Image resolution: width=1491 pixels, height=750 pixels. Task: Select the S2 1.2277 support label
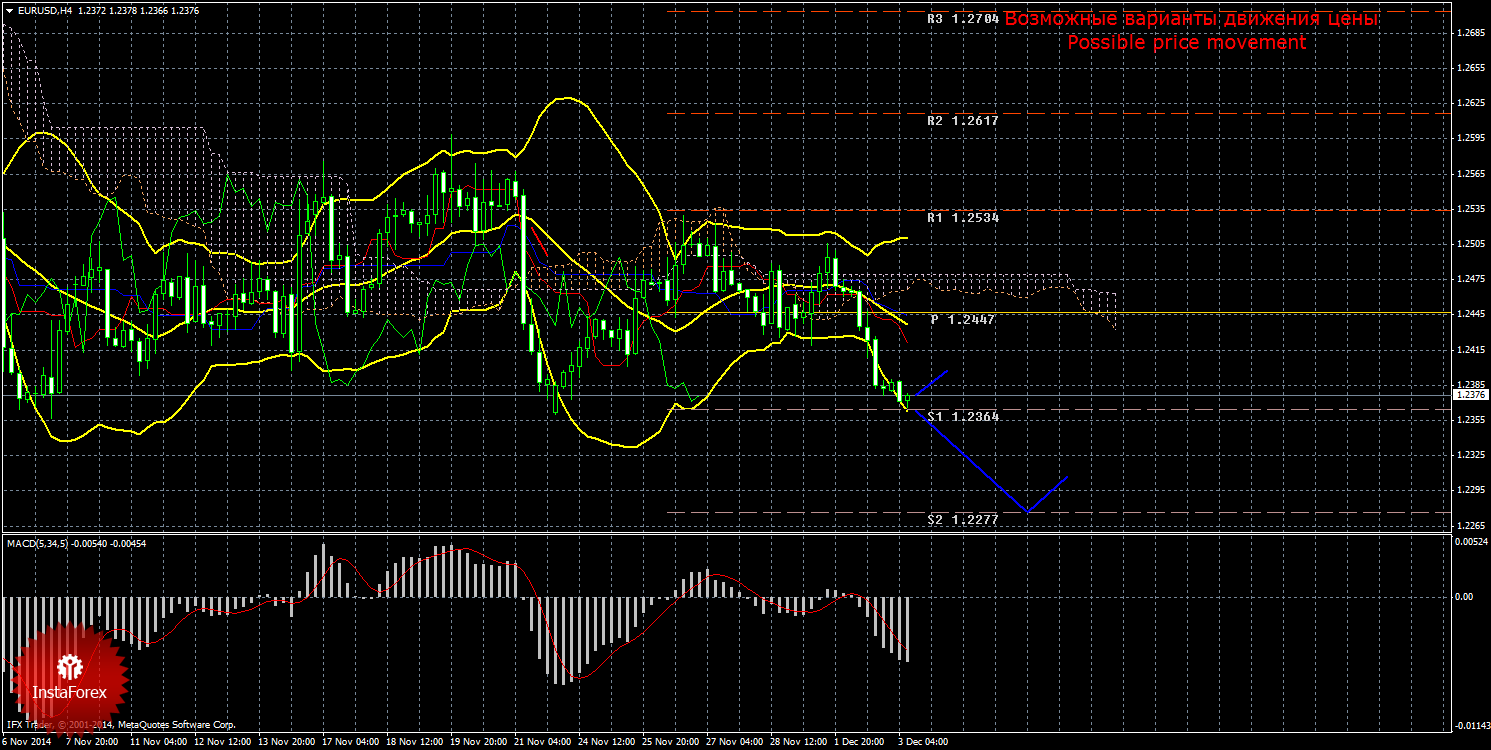tap(962, 520)
